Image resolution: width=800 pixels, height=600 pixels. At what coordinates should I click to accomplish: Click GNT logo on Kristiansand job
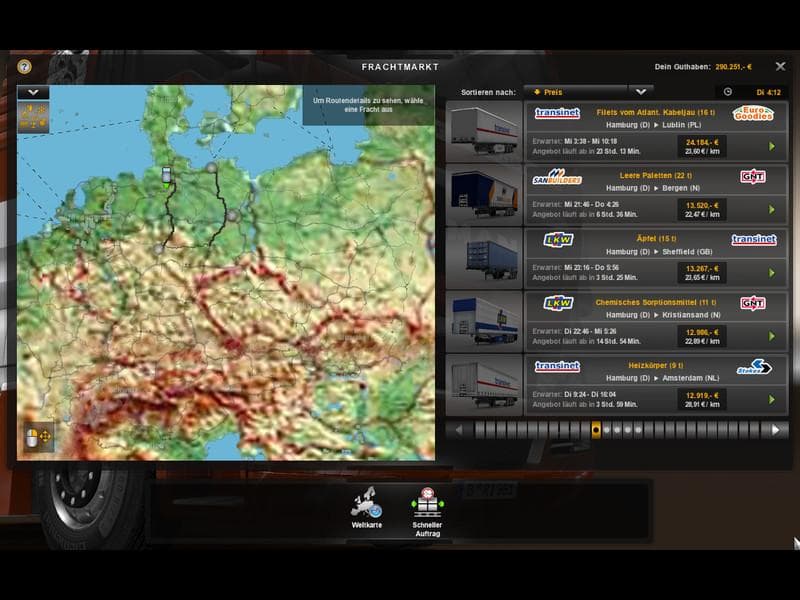coord(753,303)
